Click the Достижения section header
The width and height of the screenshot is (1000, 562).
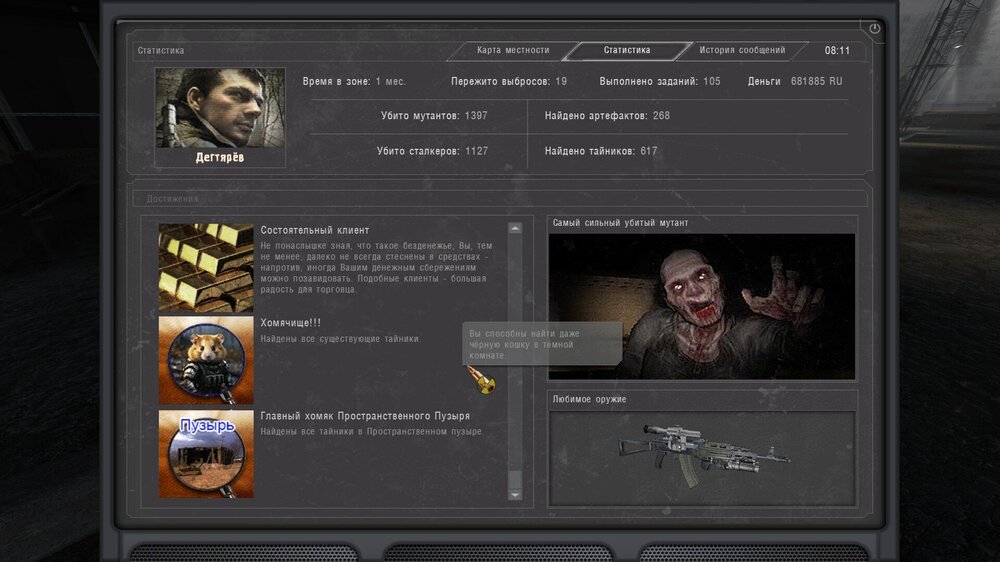172,199
